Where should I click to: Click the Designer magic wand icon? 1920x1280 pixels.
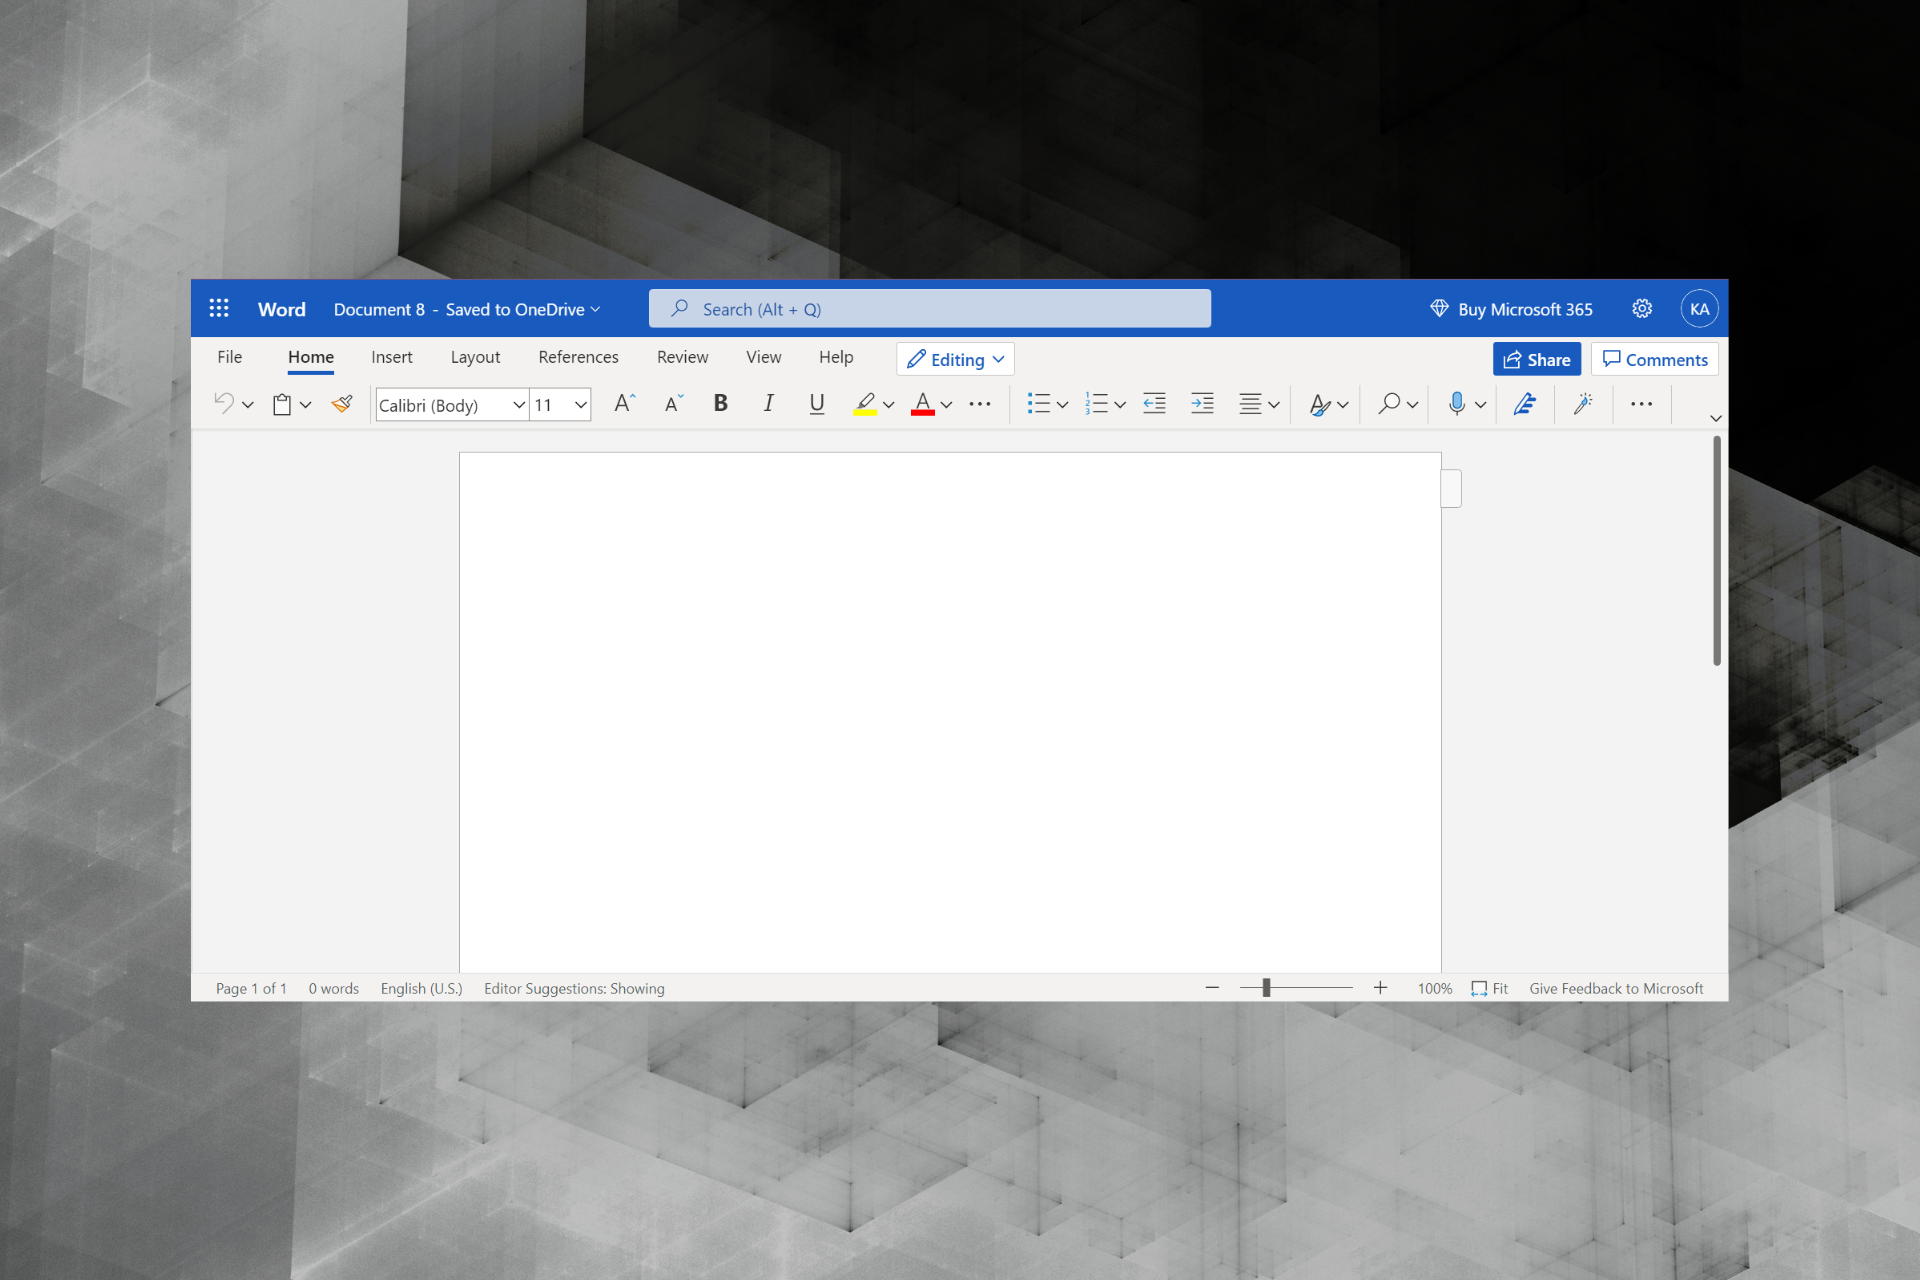(x=1582, y=404)
